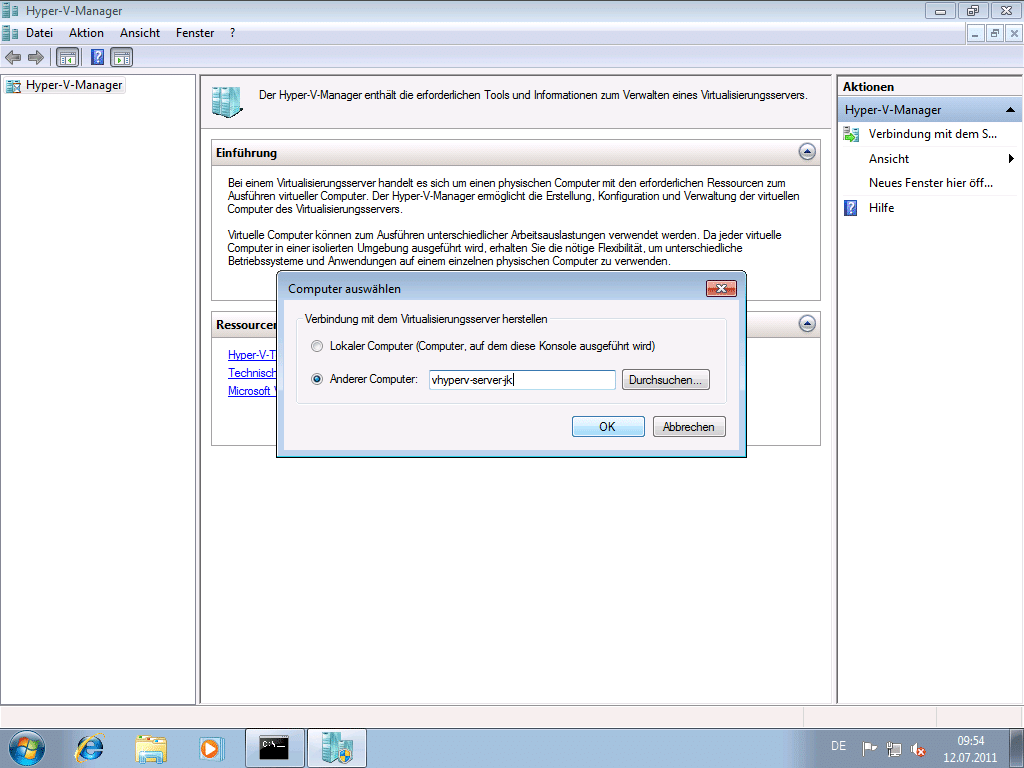Click the blue Help icon in the toolbar
Image resolution: width=1024 pixels, height=768 pixels.
point(98,57)
